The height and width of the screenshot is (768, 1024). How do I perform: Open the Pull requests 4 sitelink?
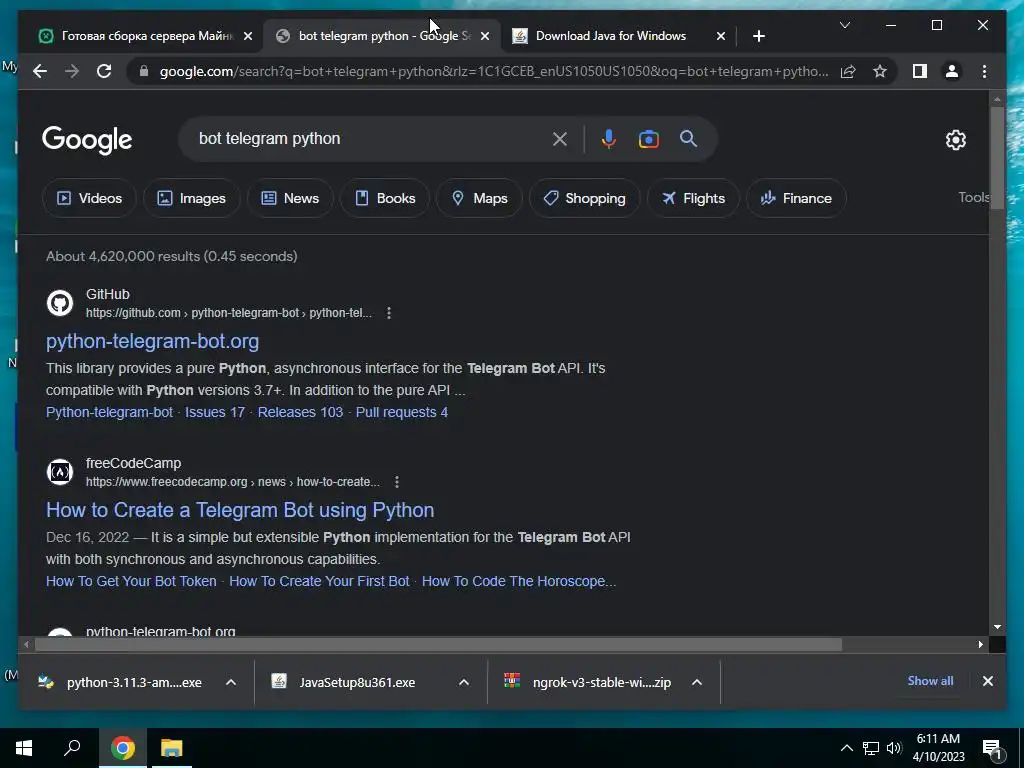tap(402, 412)
